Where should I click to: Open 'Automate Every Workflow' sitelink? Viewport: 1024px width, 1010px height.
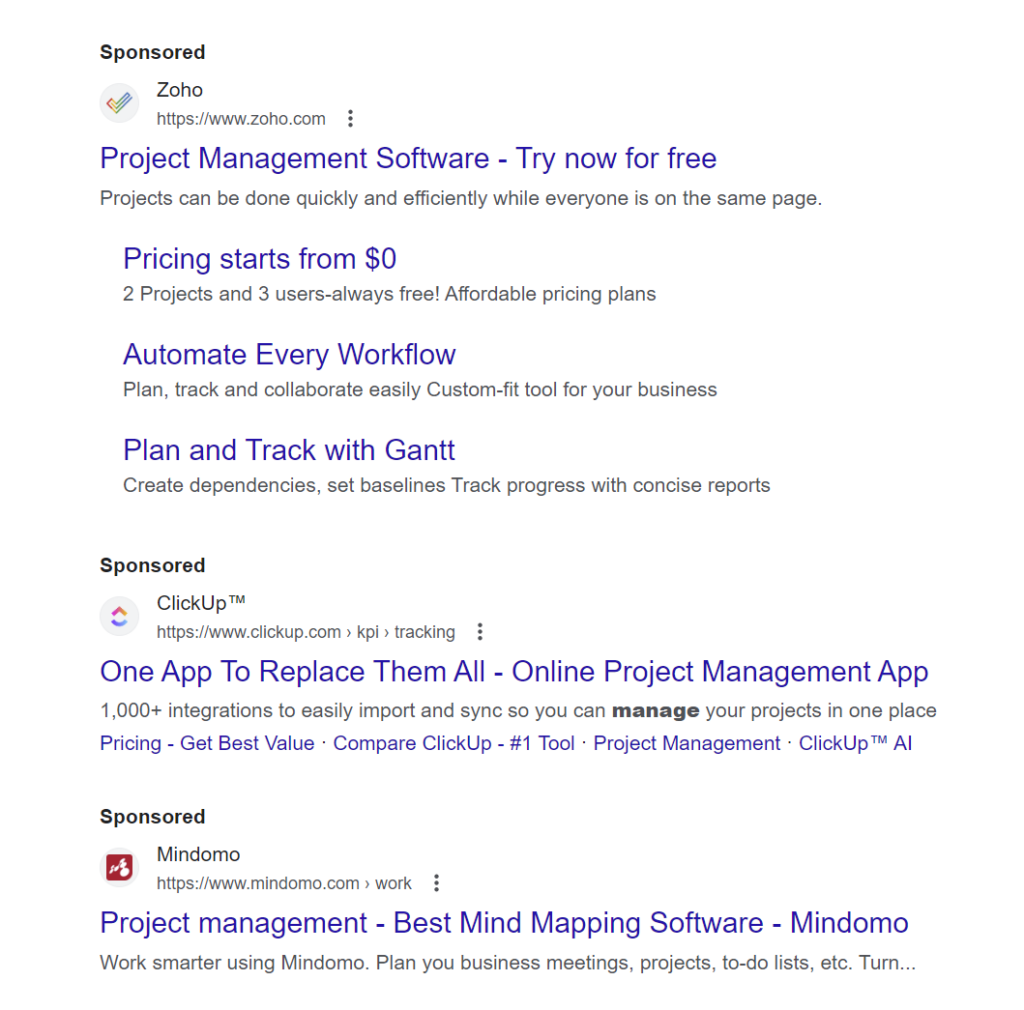[x=289, y=355]
